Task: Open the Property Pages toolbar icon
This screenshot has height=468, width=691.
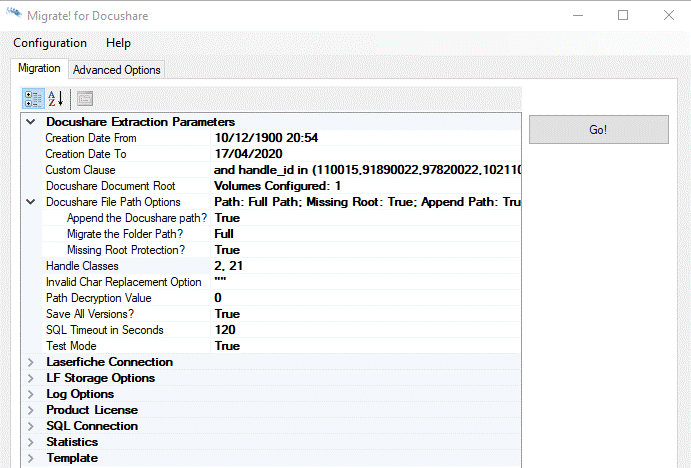Action: (x=85, y=99)
